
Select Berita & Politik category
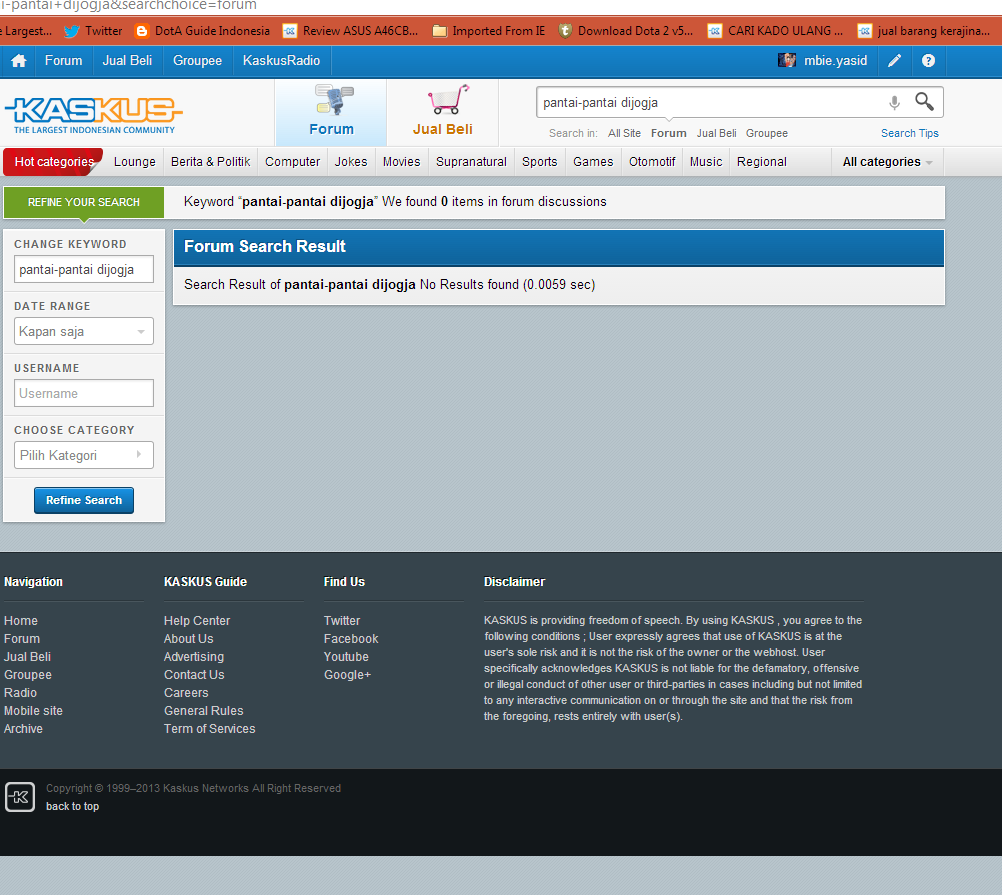tap(210, 162)
